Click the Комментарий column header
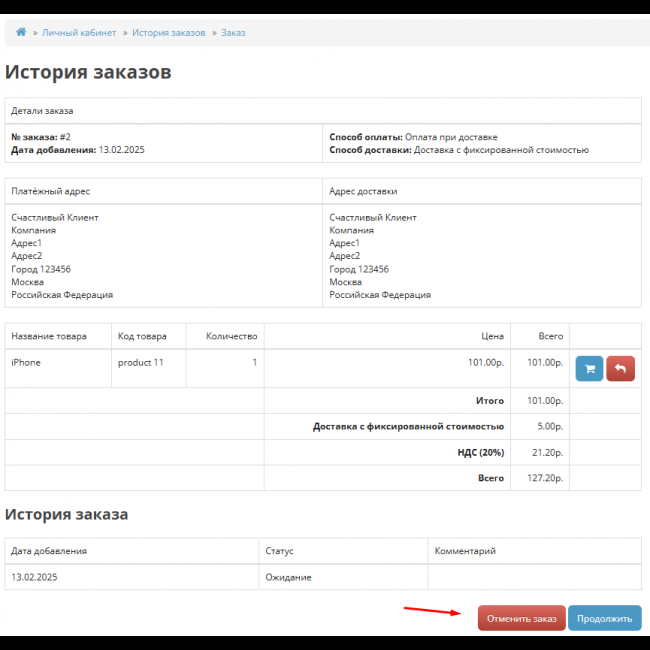650x650 pixels. coord(465,551)
